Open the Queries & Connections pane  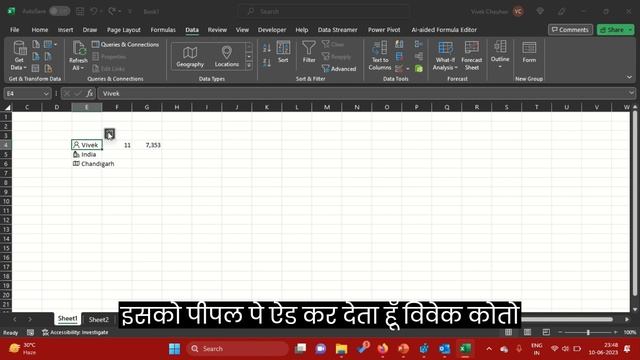[126, 44]
